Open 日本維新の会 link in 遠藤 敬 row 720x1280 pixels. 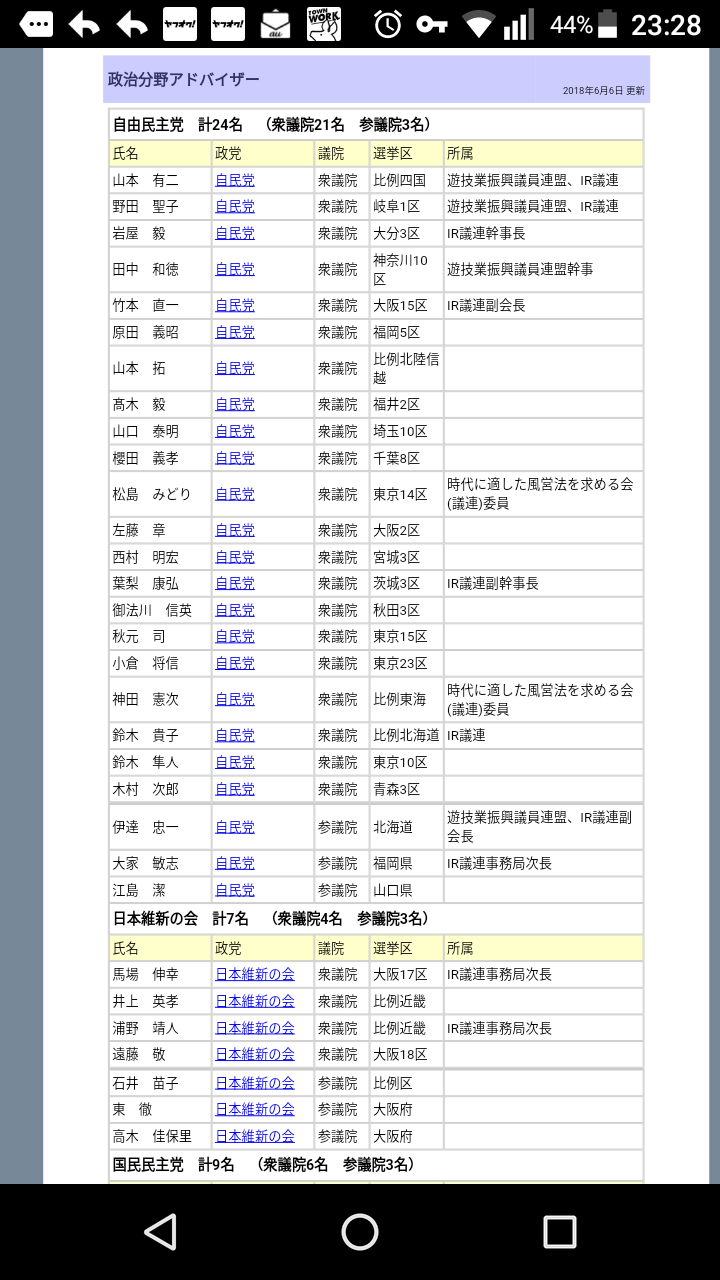255,1054
